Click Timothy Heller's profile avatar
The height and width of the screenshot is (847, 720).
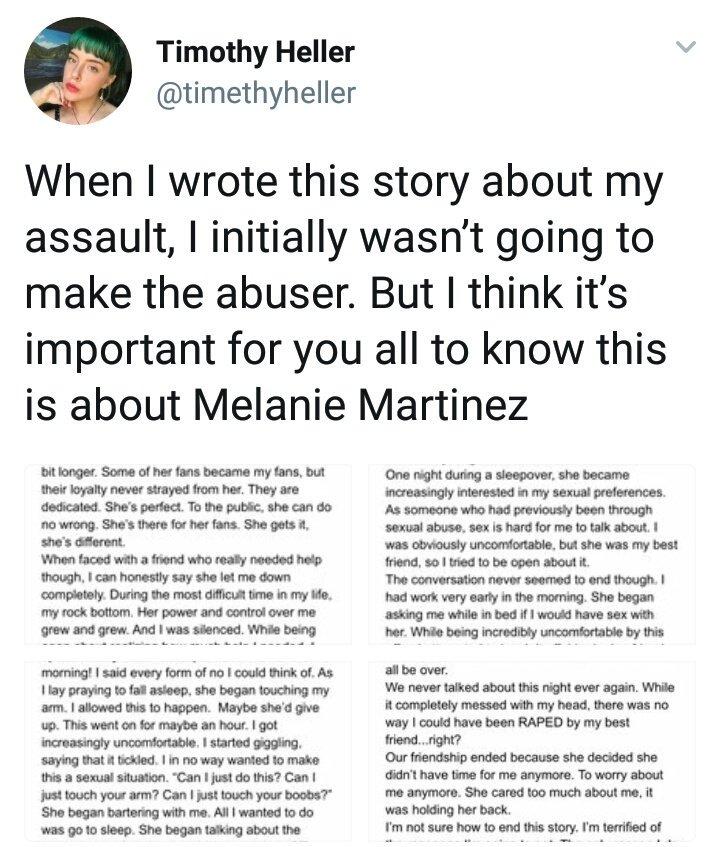[x=77, y=70]
